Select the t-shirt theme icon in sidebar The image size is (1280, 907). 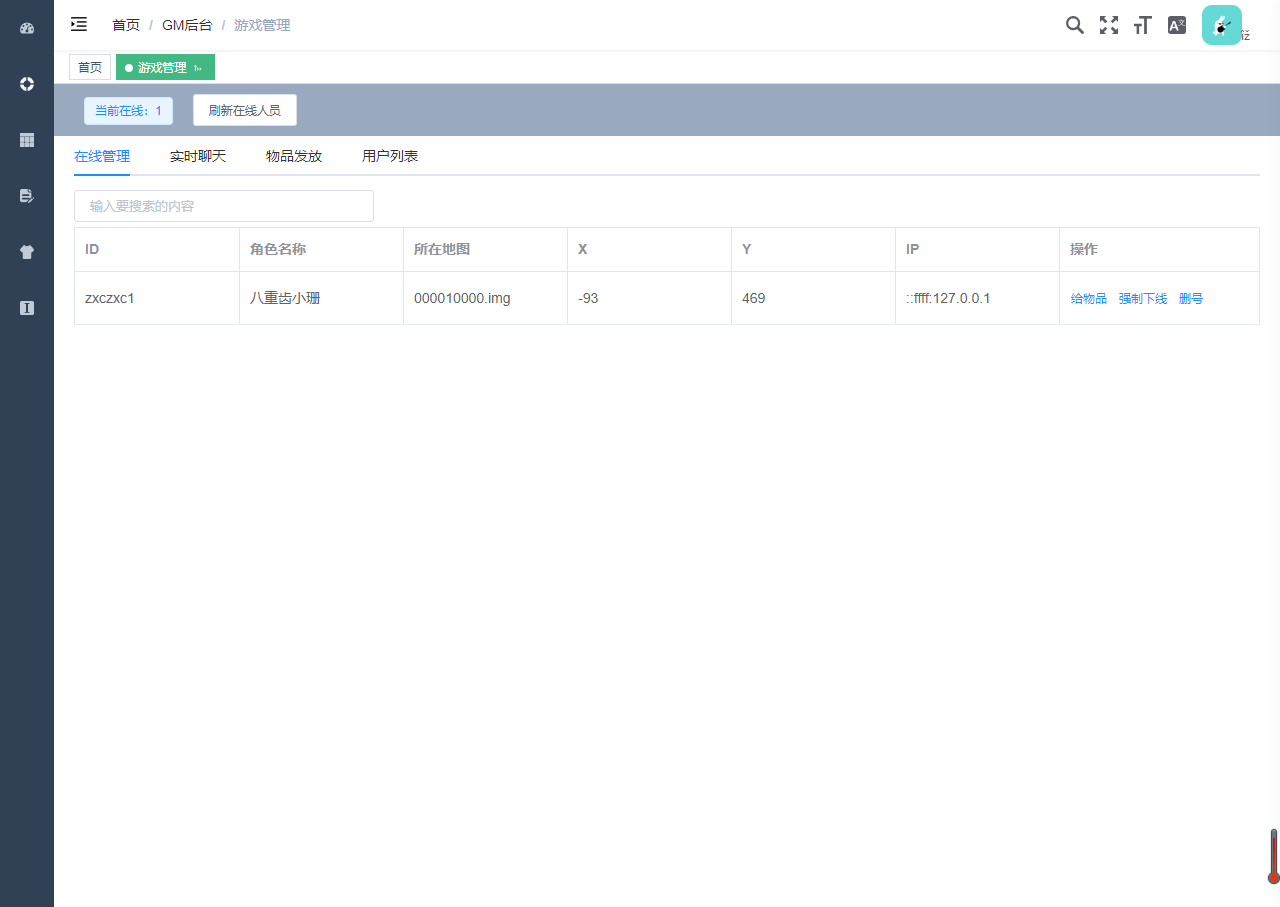pyautogui.click(x=27, y=252)
